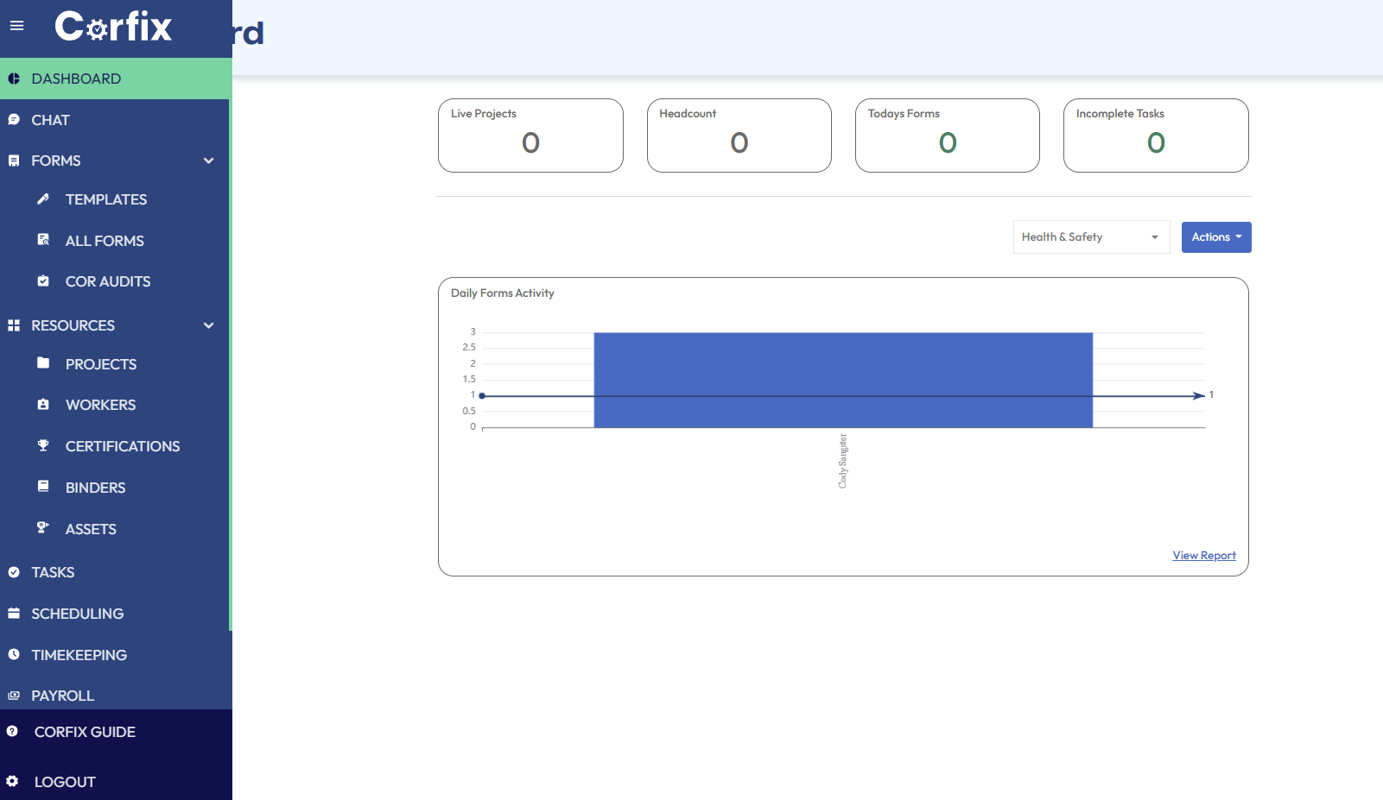Open the Actions dropdown button
Viewport: 1383px width, 800px height.
[1215, 237]
